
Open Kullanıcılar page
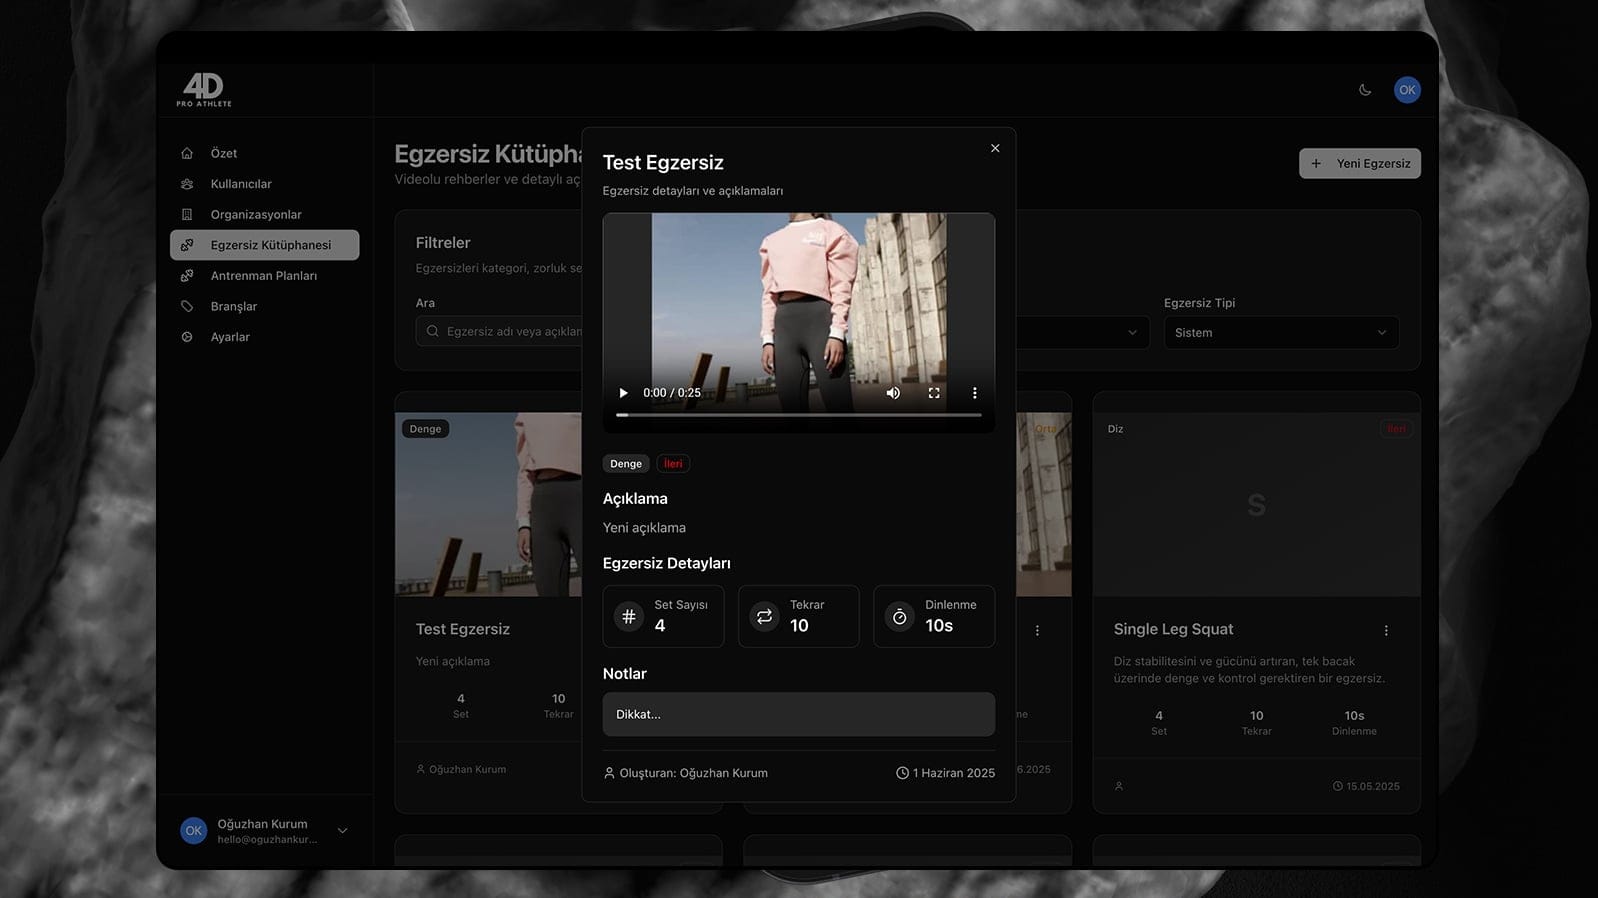[x=241, y=184]
